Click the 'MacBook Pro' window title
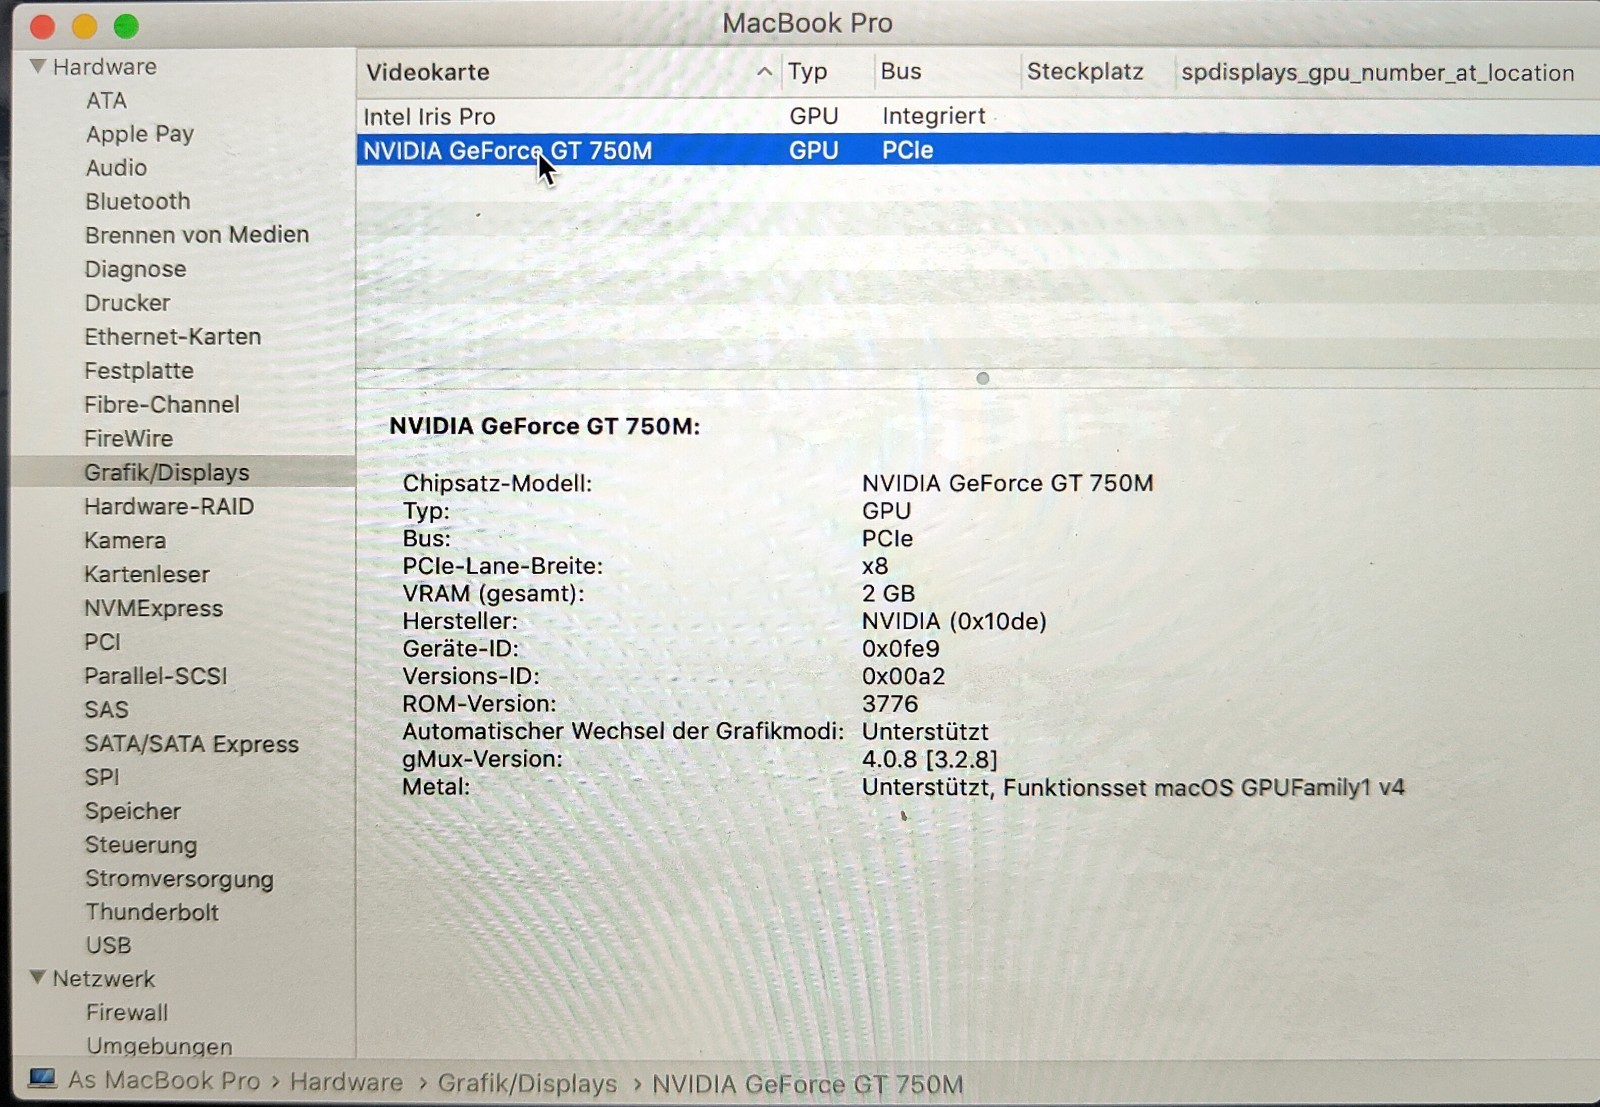 [x=808, y=23]
